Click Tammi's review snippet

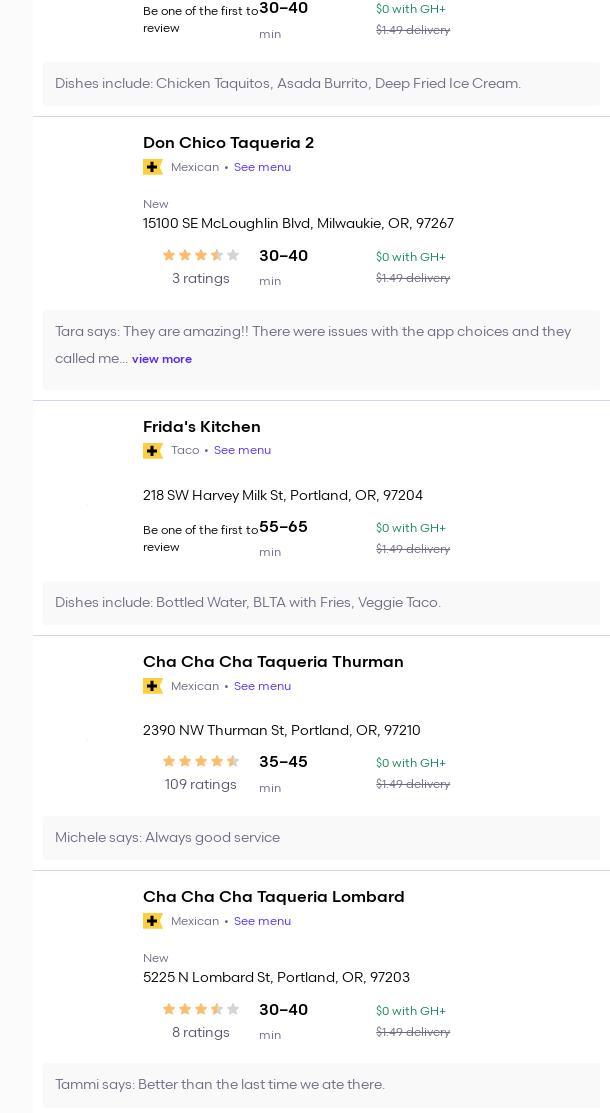[220, 1085]
